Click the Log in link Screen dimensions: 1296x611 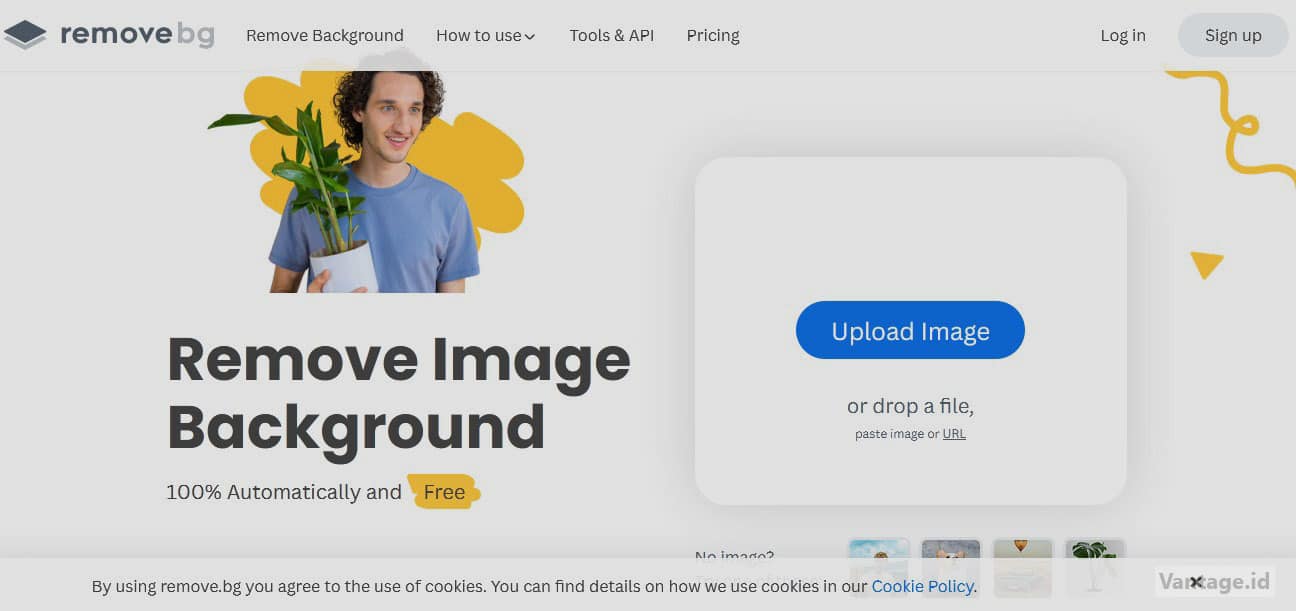pos(1122,35)
